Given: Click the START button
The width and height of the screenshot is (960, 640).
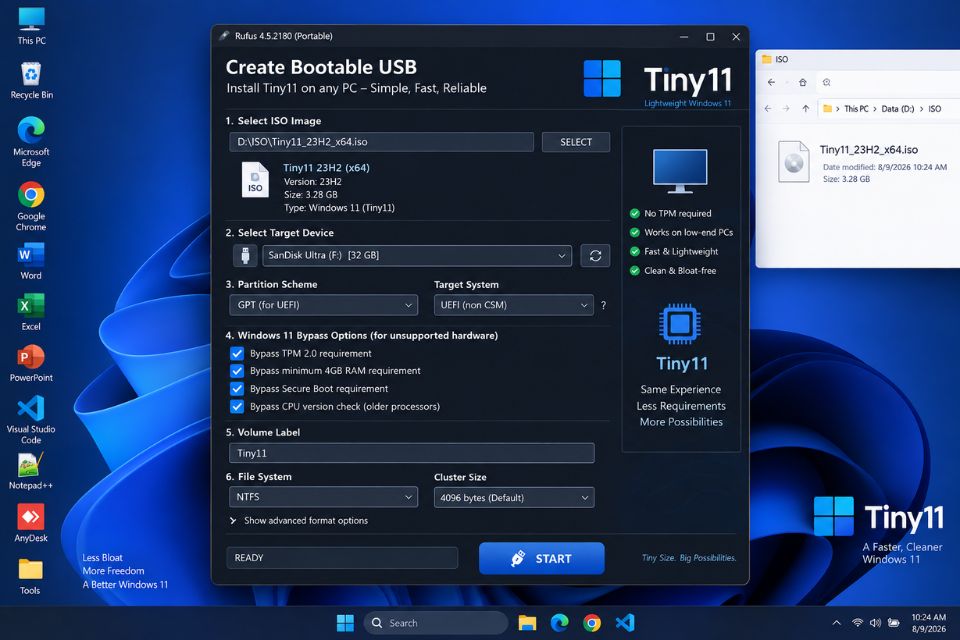Looking at the screenshot, I should [x=541, y=559].
